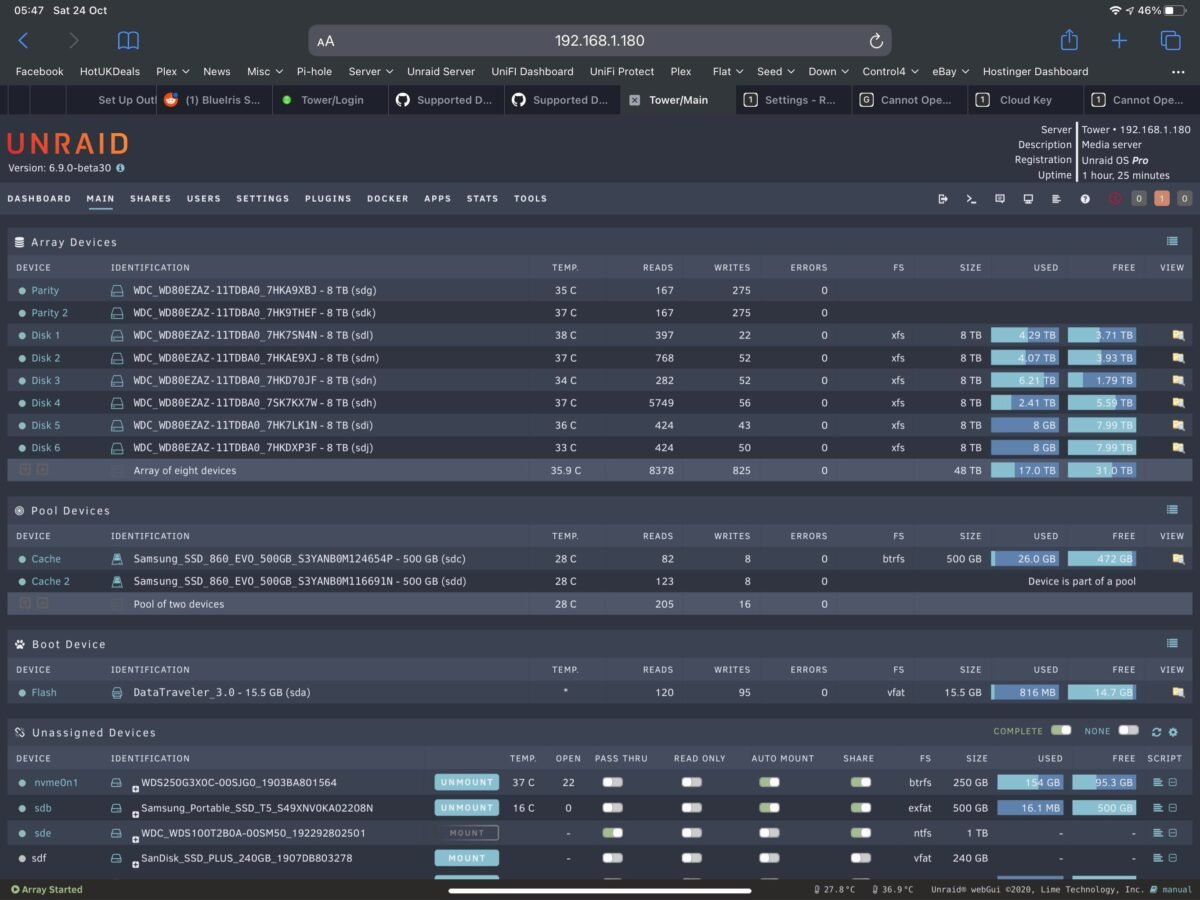Click the logout icon in the header
This screenshot has width=1200, height=900.
(942, 199)
